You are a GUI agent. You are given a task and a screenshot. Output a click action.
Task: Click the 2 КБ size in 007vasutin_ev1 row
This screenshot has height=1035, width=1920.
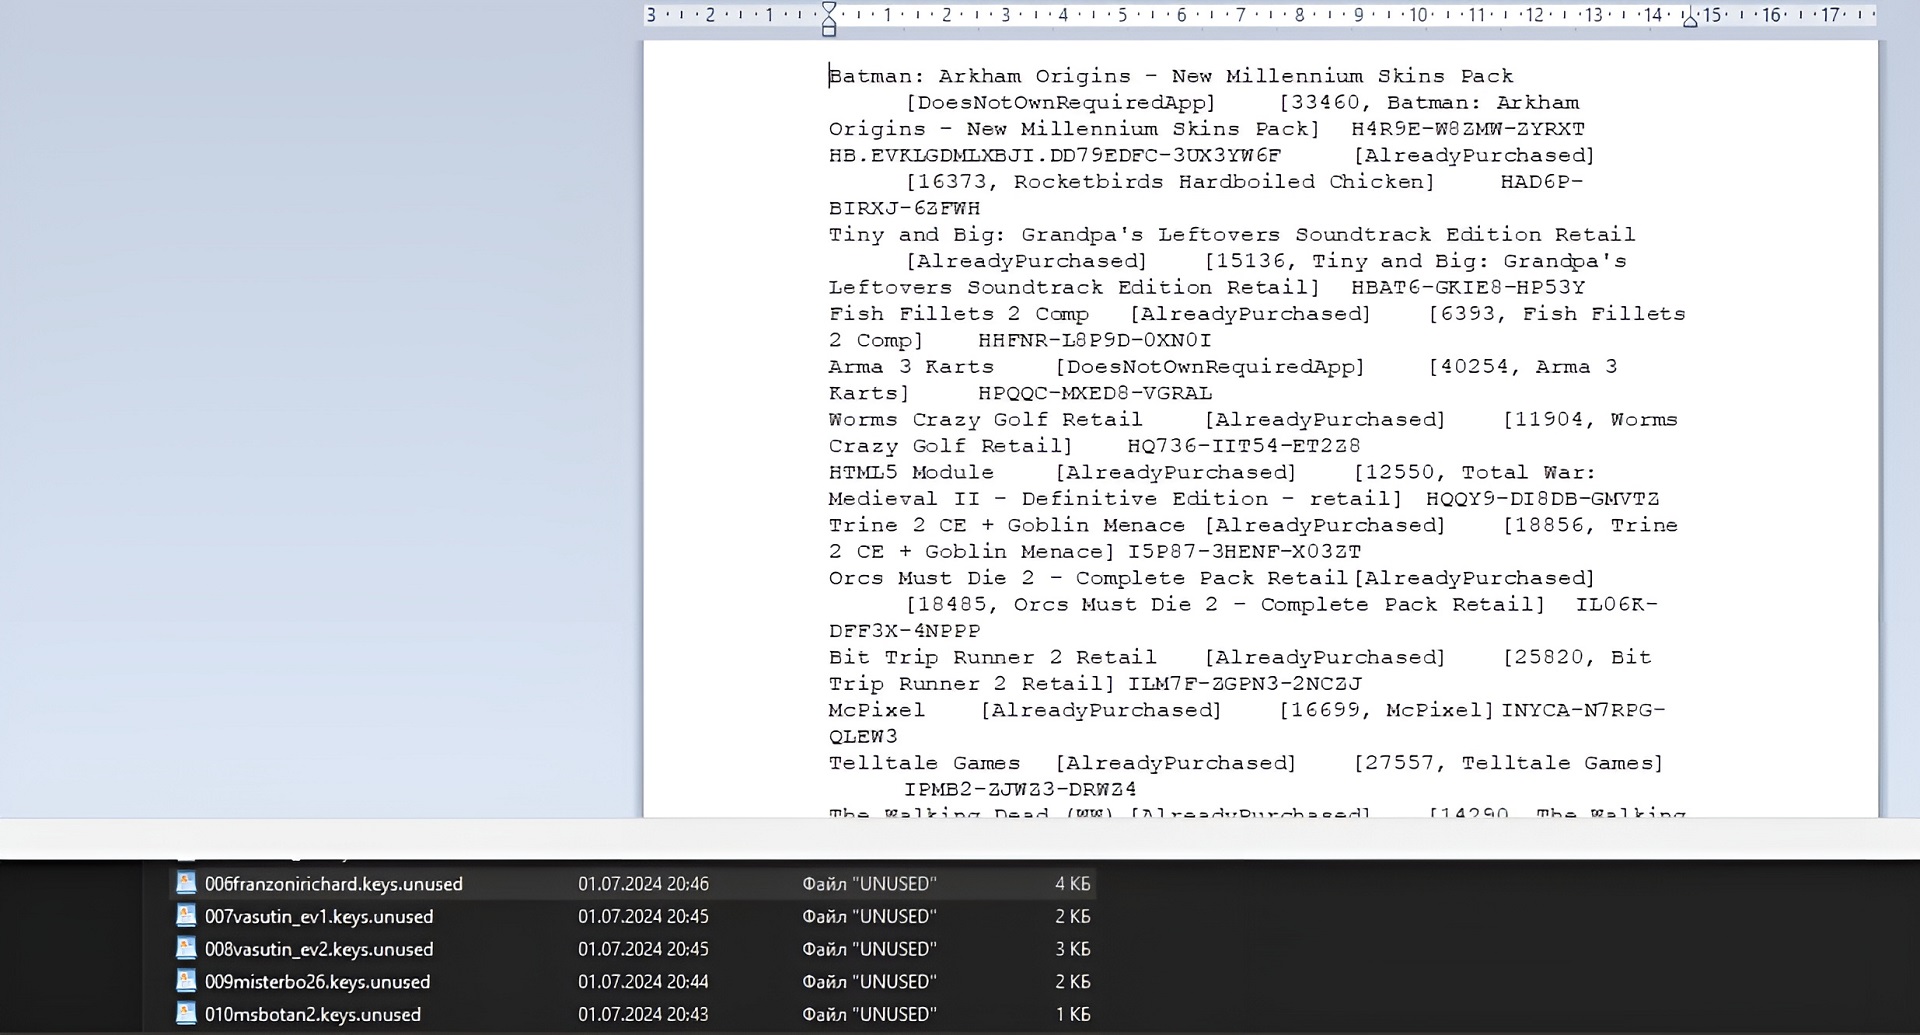click(x=1072, y=916)
